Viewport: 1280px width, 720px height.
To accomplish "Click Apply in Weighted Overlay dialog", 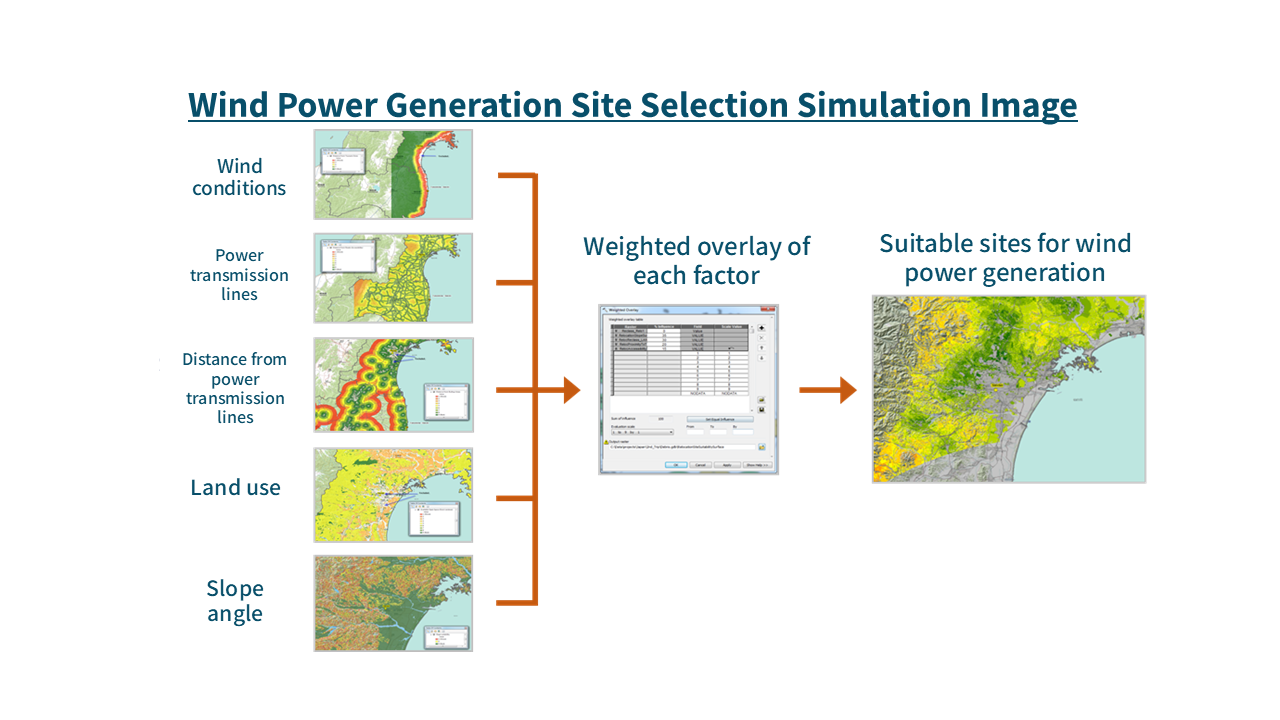I will (727, 465).
